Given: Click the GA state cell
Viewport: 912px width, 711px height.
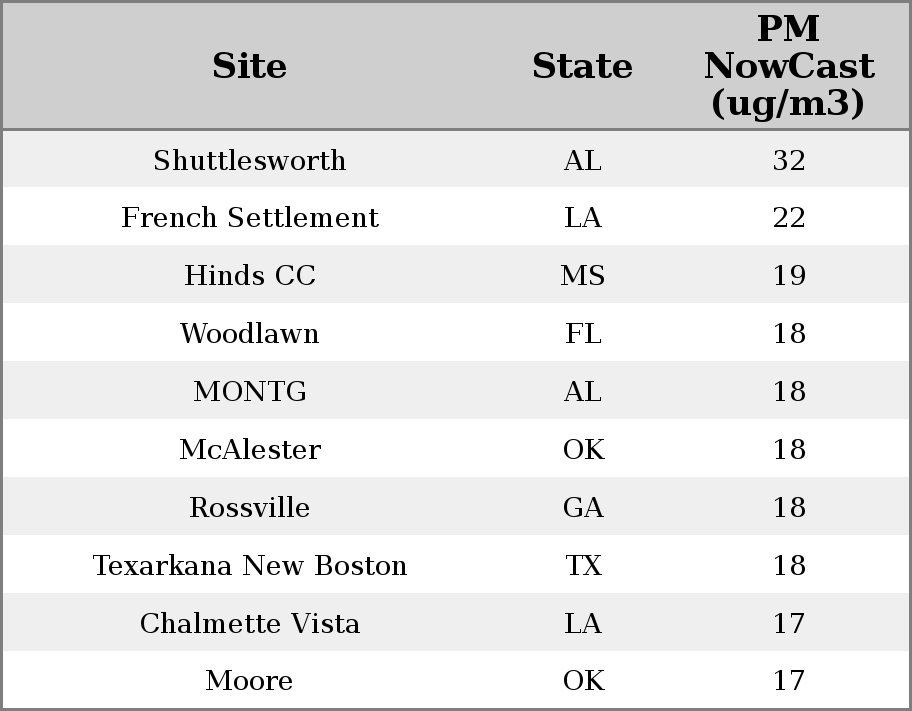Looking at the screenshot, I should click(x=582, y=507).
